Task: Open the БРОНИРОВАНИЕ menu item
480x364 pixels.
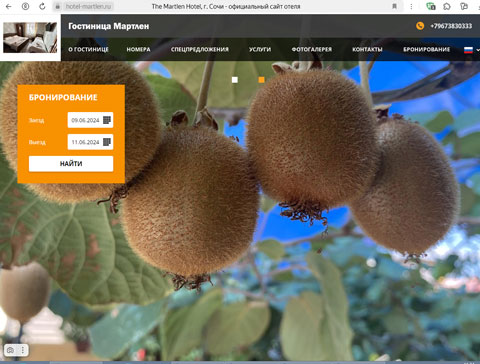Action: coord(427,49)
